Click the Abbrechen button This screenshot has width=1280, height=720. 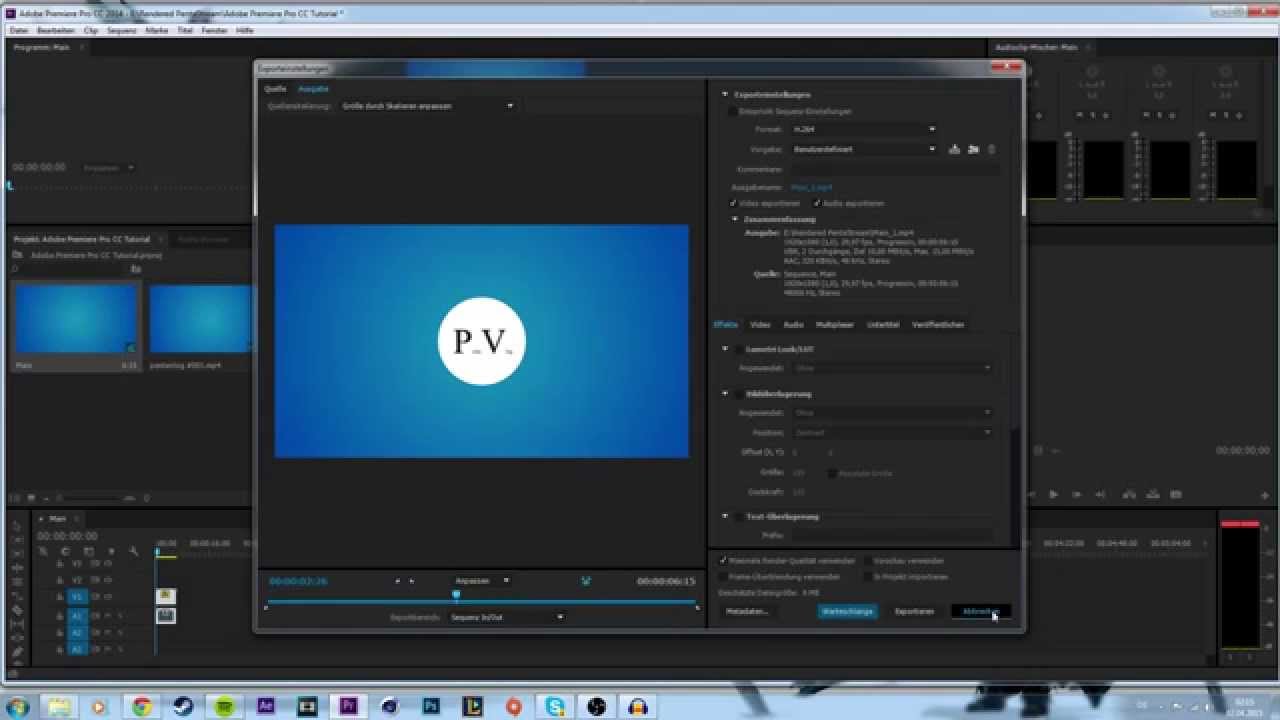[981, 611]
